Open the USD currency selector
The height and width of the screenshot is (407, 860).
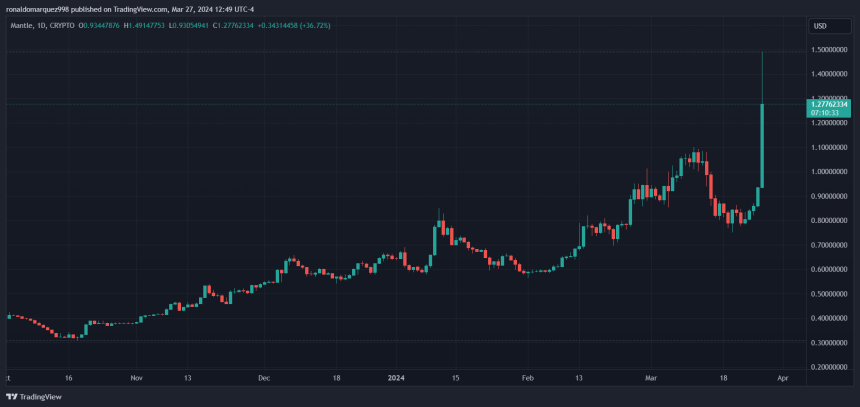click(820, 26)
